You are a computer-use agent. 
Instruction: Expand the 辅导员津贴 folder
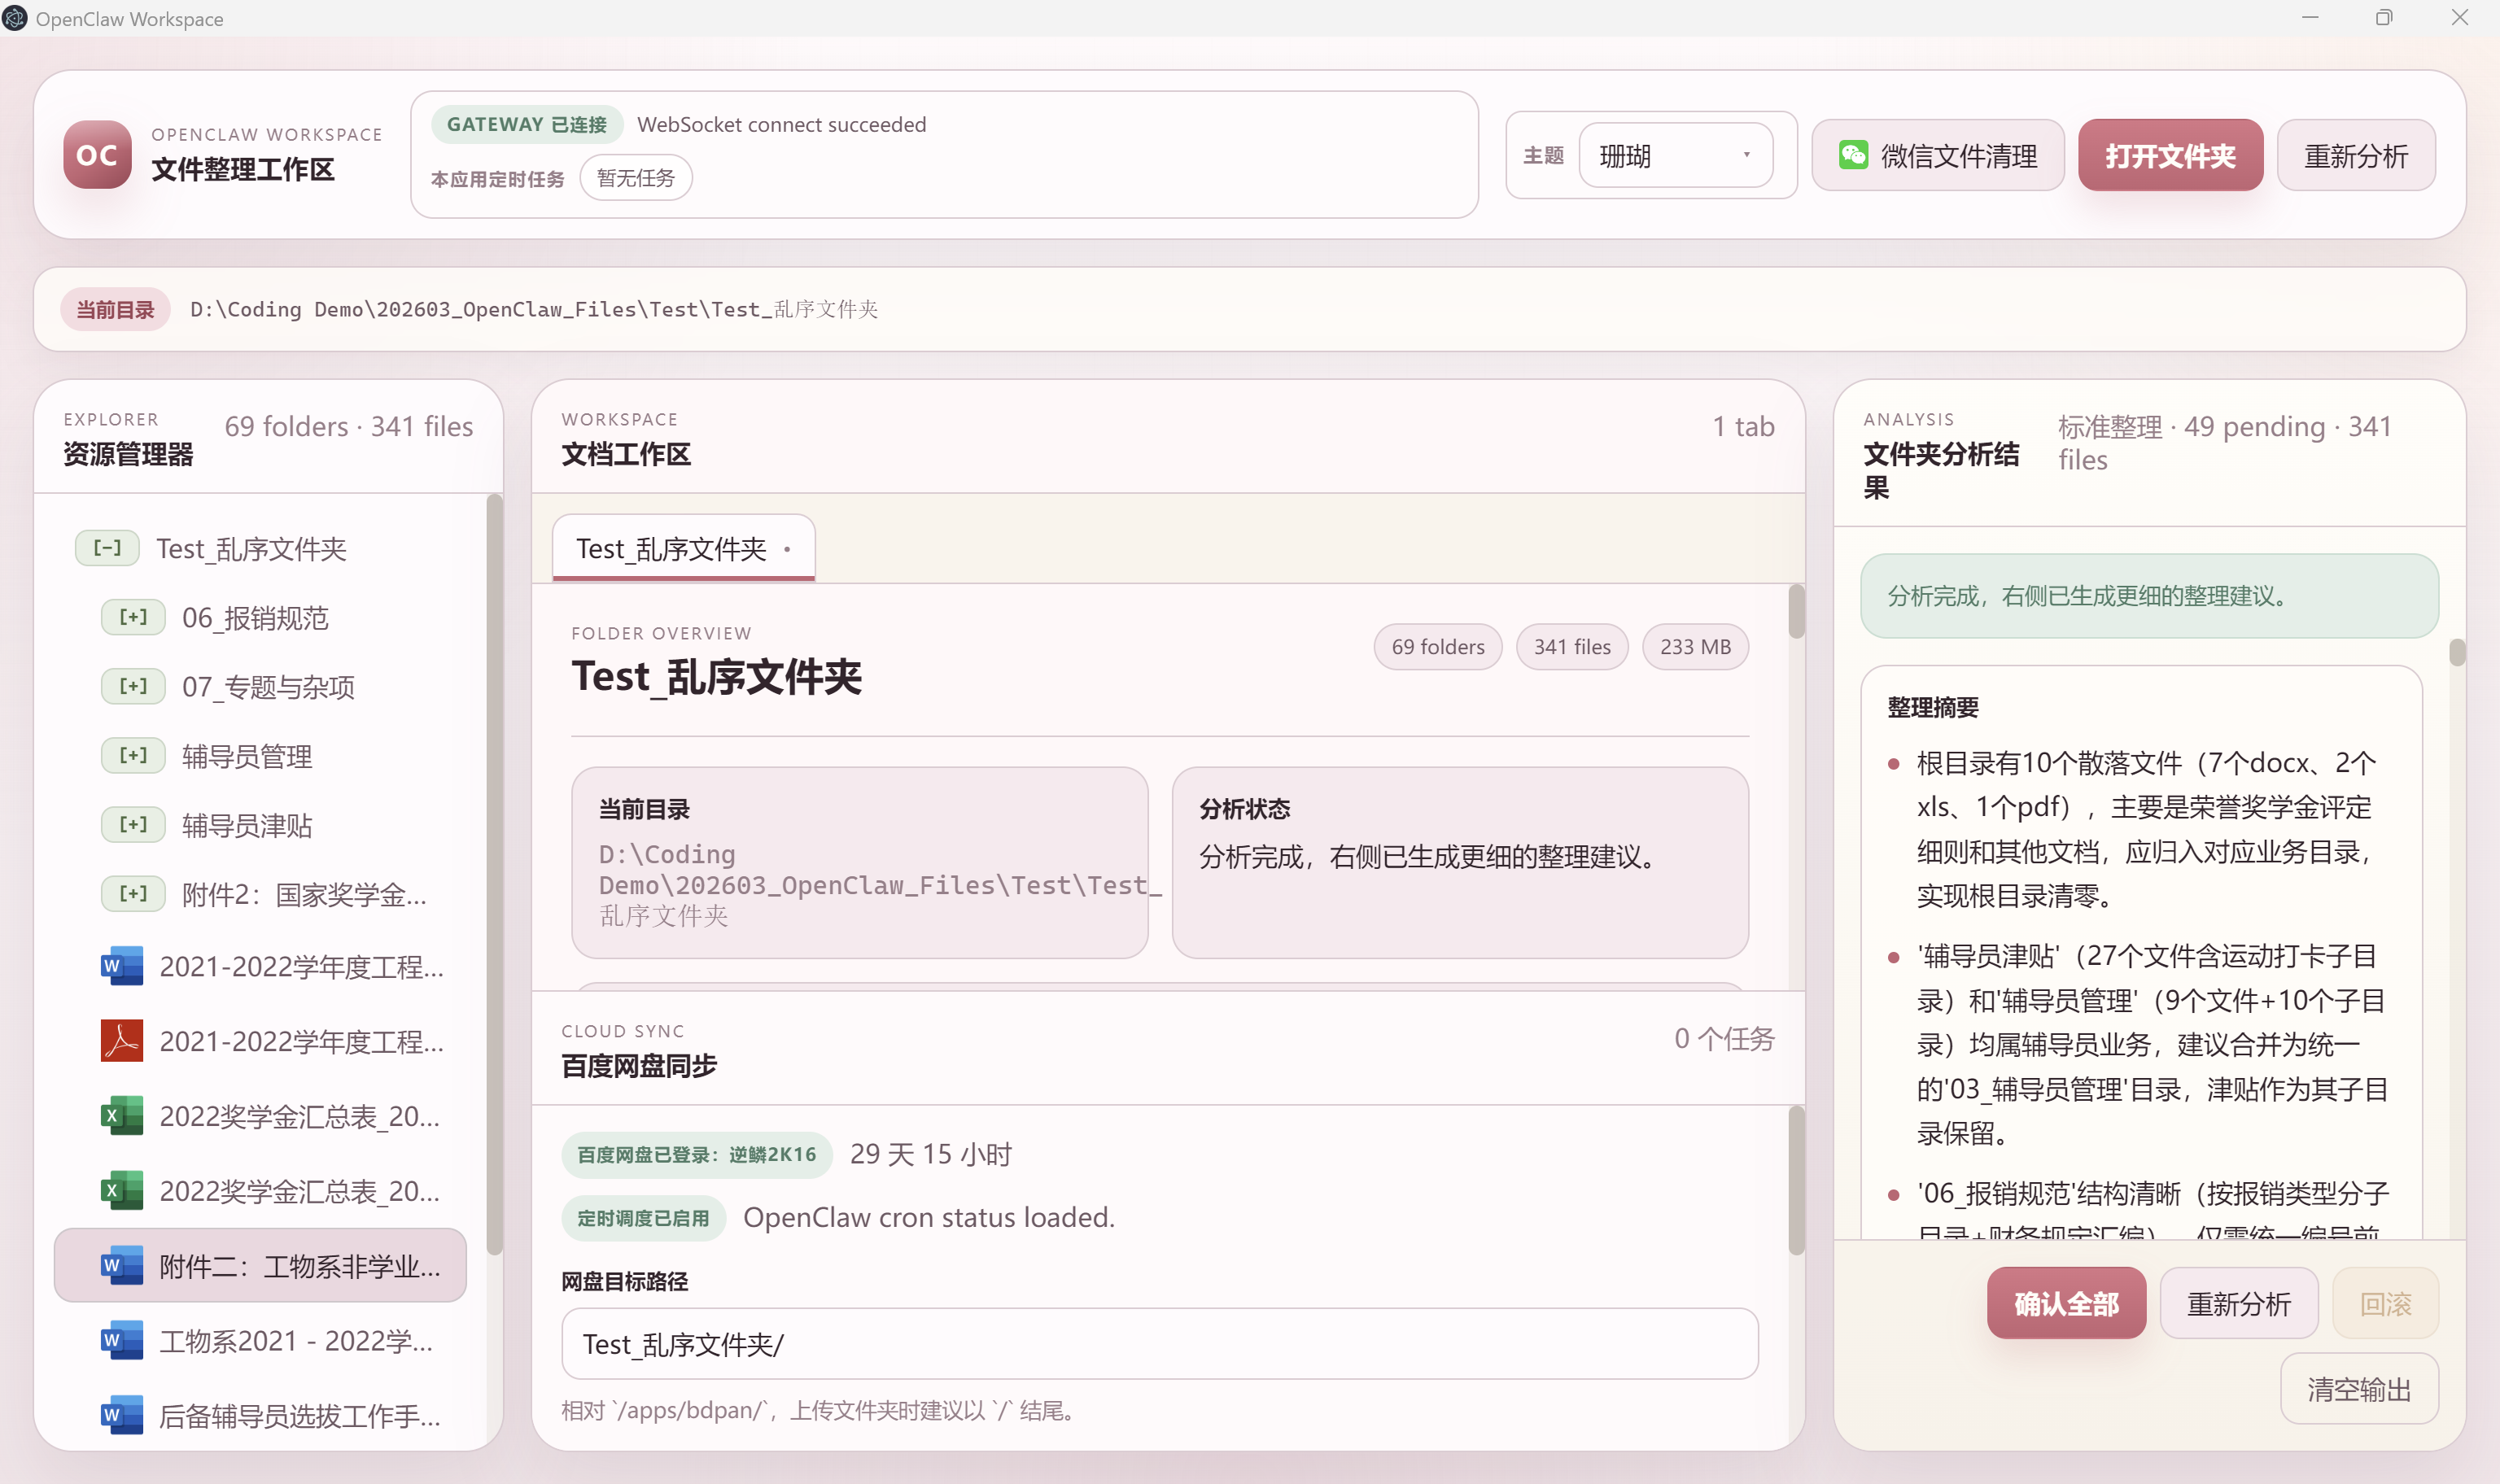point(133,824)
